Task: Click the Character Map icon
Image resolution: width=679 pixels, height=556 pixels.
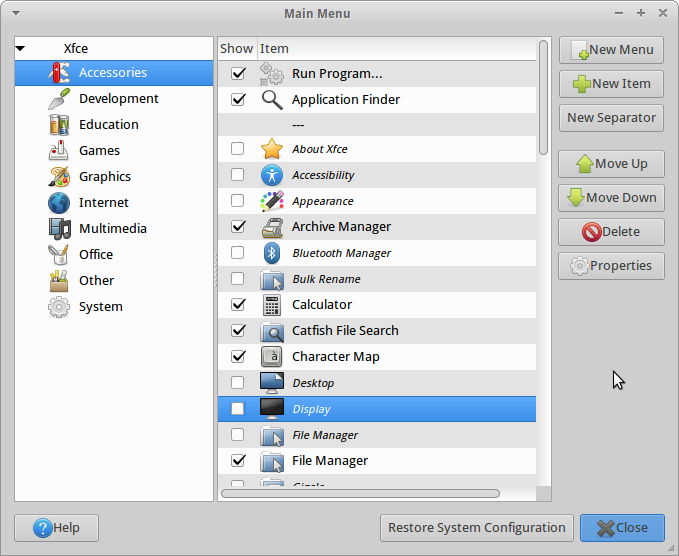Action: click(272, 357)
